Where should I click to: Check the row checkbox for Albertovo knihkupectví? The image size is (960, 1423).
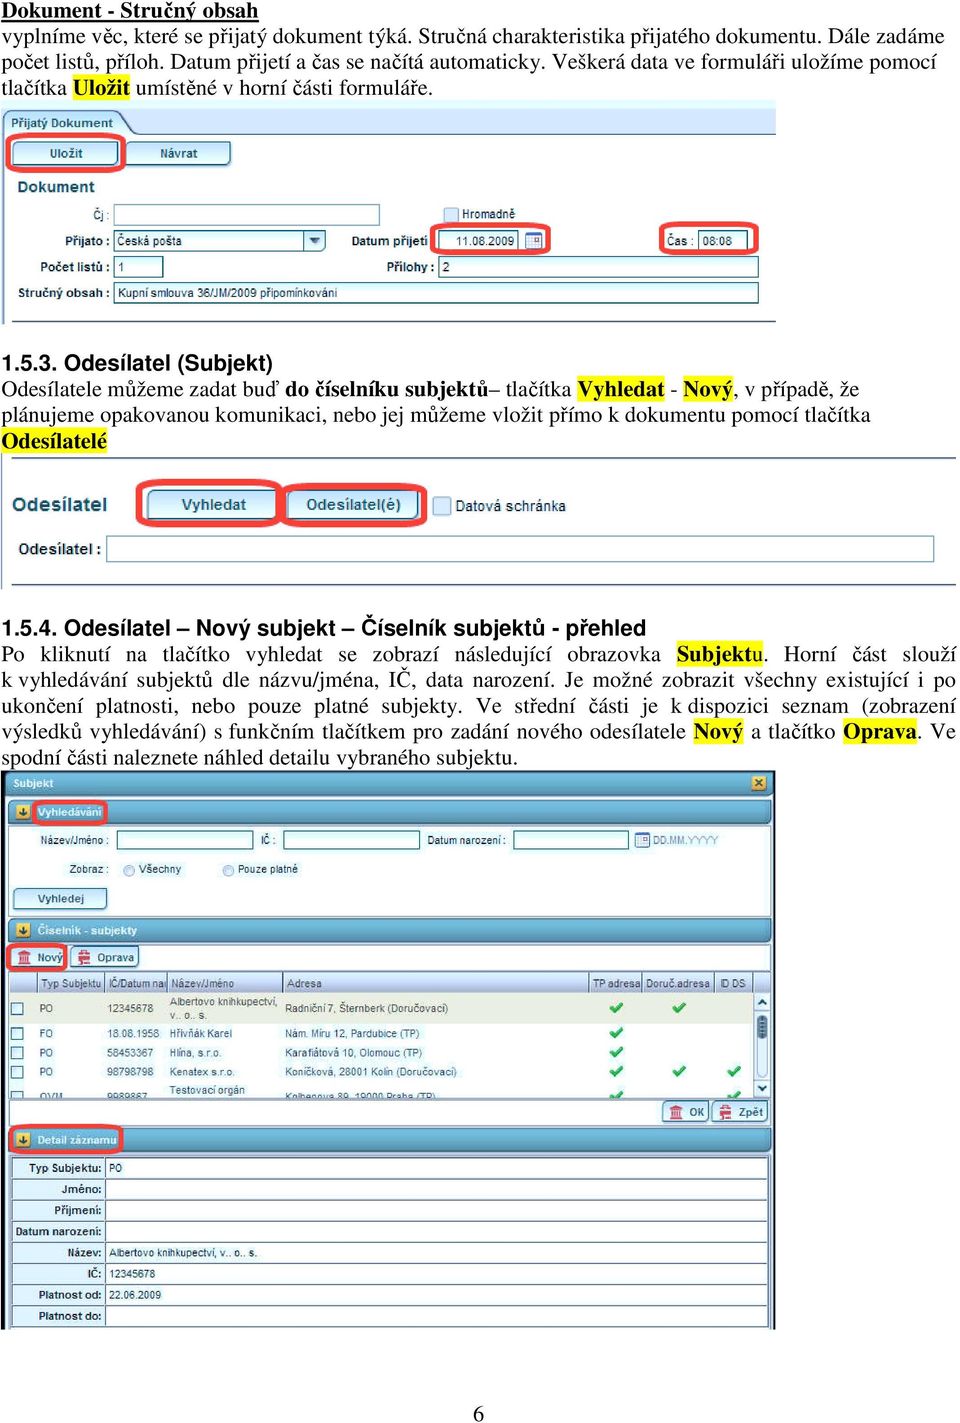tap(17, 1008)
